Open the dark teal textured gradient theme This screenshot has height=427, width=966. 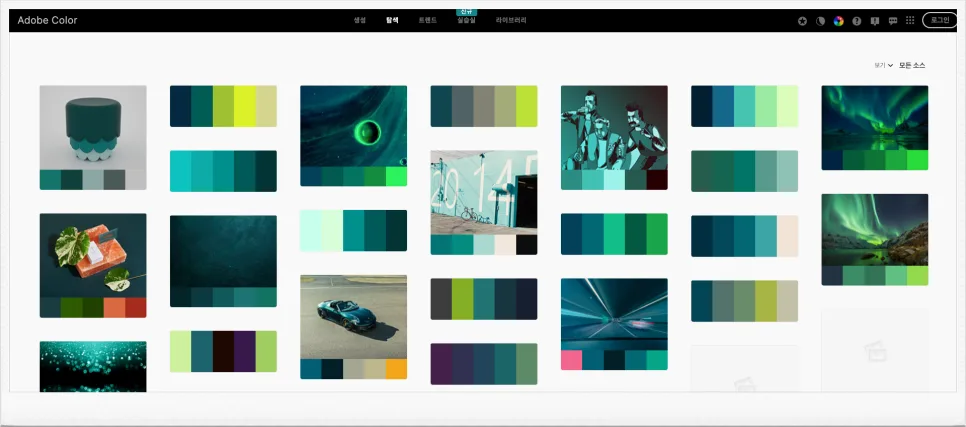224,251
